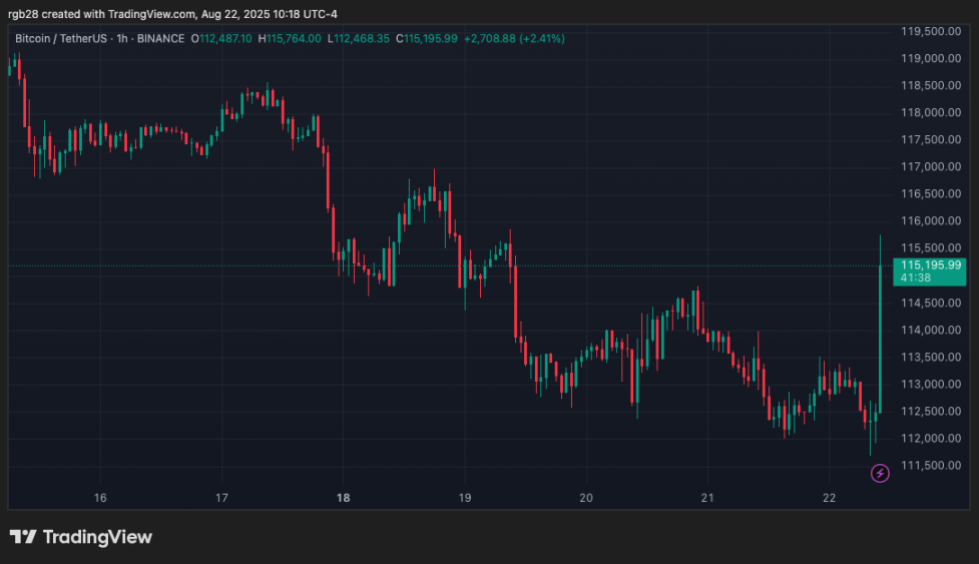This screenshot has height=564, width=979.
Task: Click the TradingView logo mark
Action: [x=23, y=537]
